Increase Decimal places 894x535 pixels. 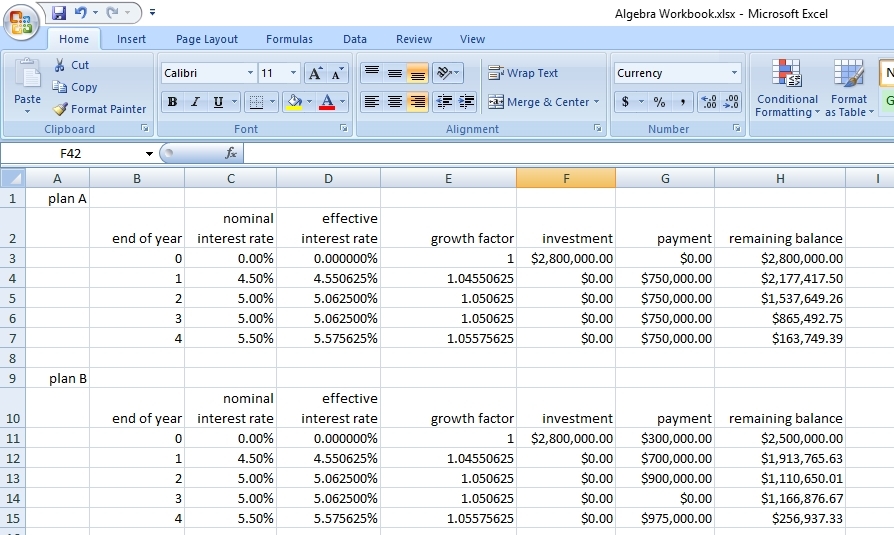pos(709,102)
